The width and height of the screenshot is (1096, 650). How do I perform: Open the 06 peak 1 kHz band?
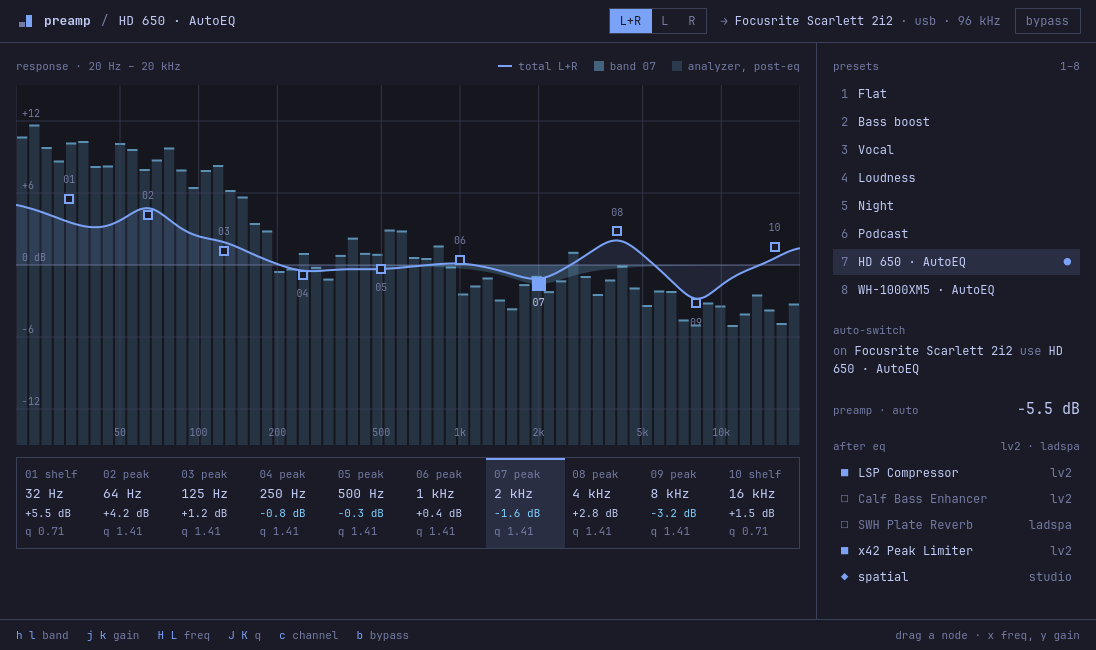pos(447,503)
